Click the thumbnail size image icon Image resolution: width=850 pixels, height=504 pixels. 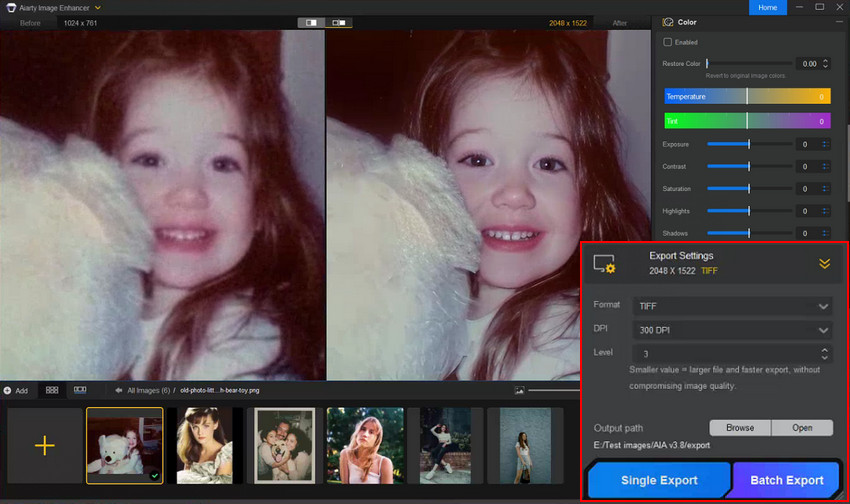tap(519, 390)
